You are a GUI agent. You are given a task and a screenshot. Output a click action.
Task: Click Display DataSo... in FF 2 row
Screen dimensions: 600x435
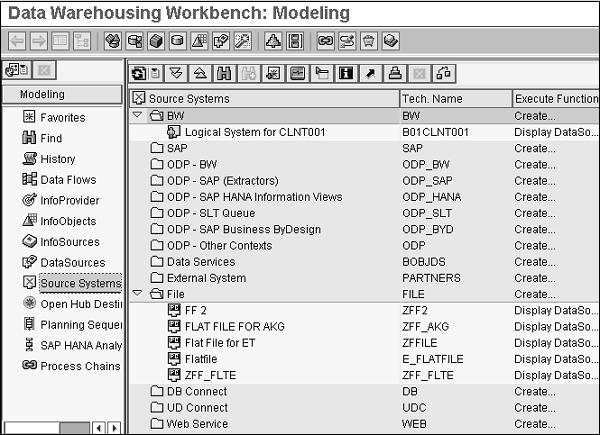click(556, 310)
